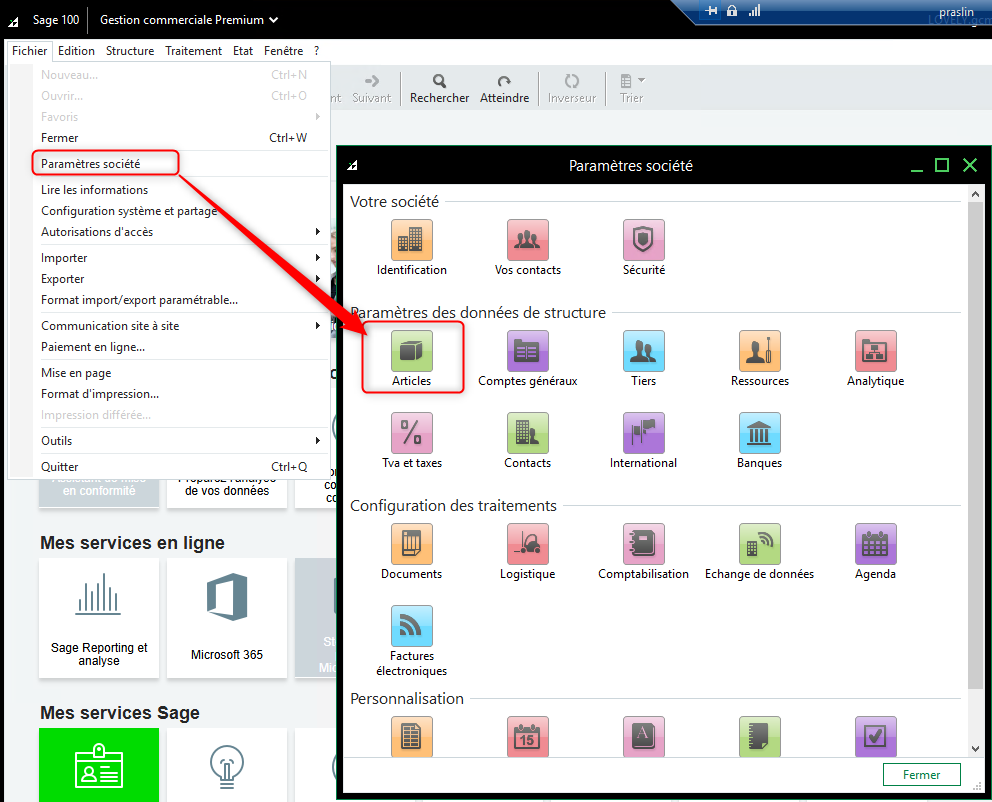Open Vos contacts icon
Viewport: 992px width, 802px height.
528,240
